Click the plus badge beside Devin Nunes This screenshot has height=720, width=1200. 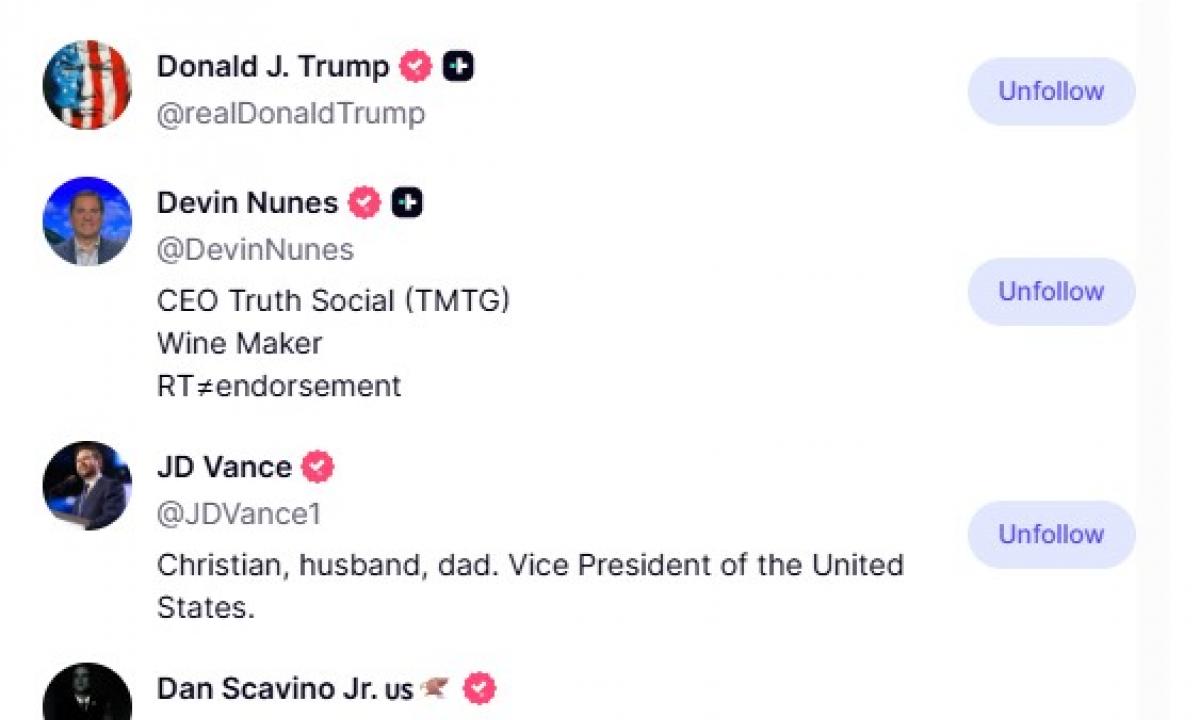407,203
